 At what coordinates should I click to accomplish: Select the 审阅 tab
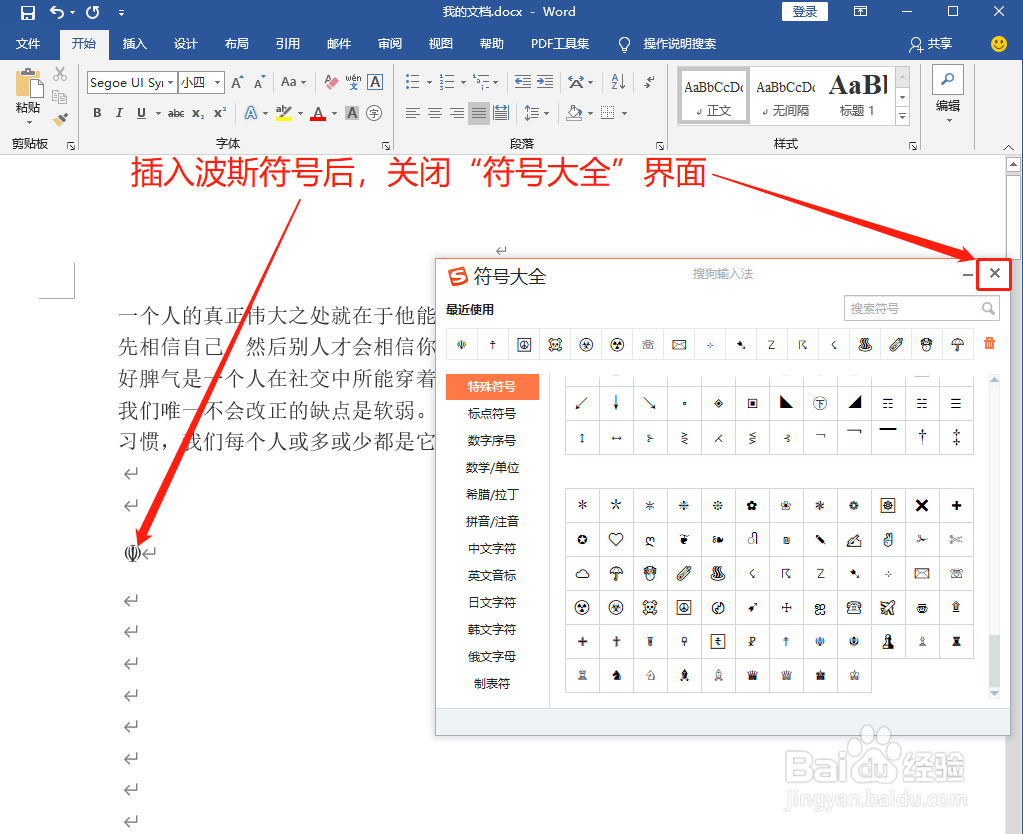pyautogui.click(x=389, y=44)
